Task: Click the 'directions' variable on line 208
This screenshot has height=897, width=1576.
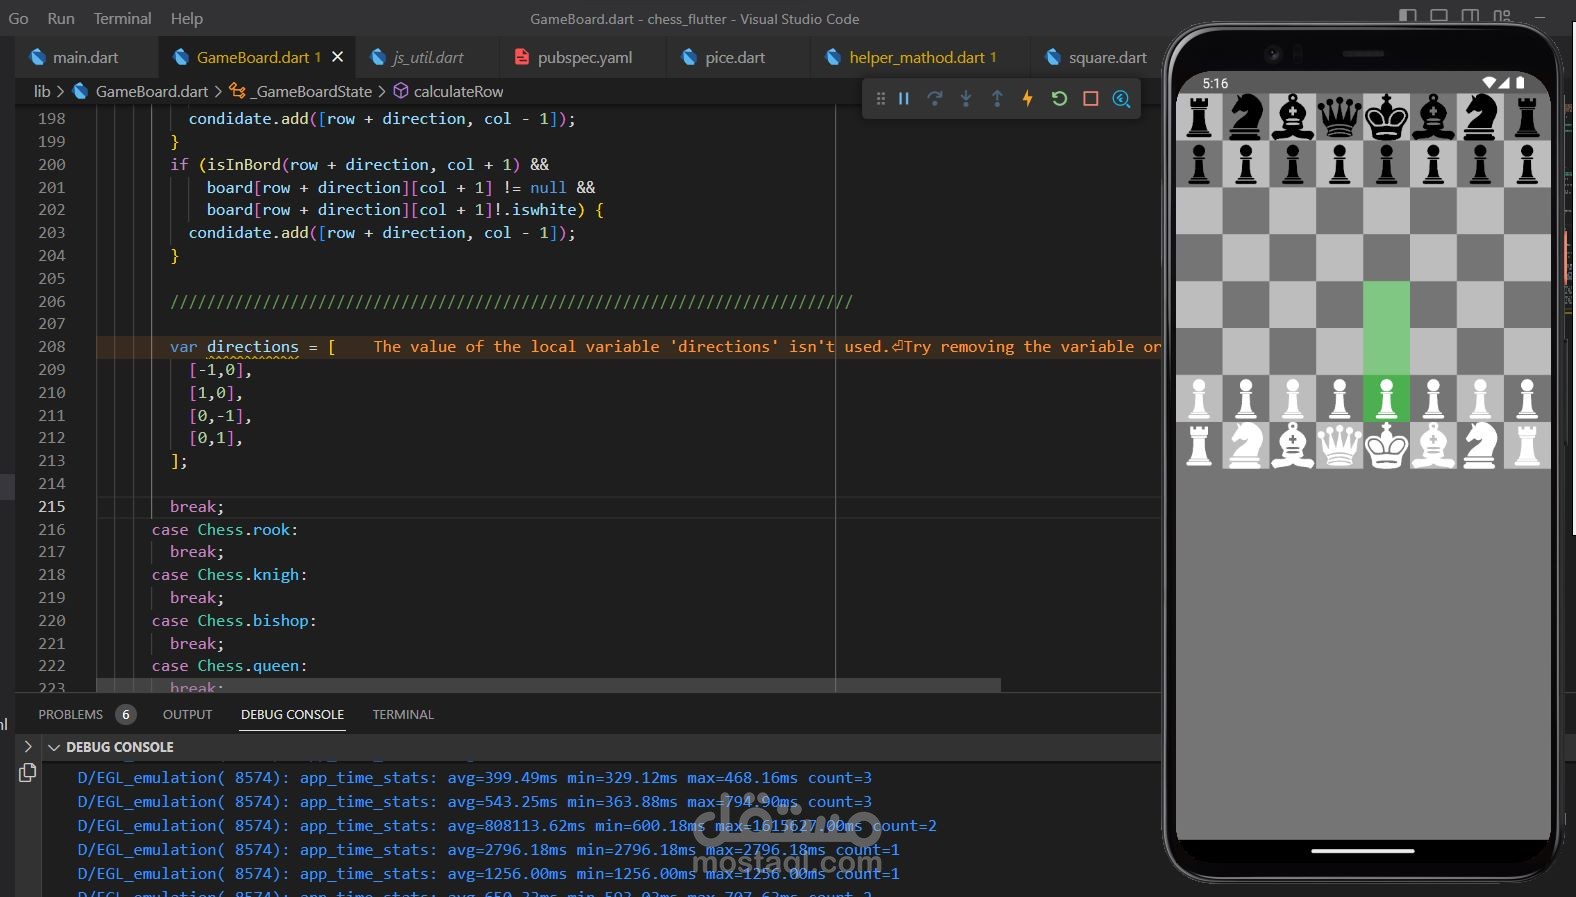Action: point(253,346)
